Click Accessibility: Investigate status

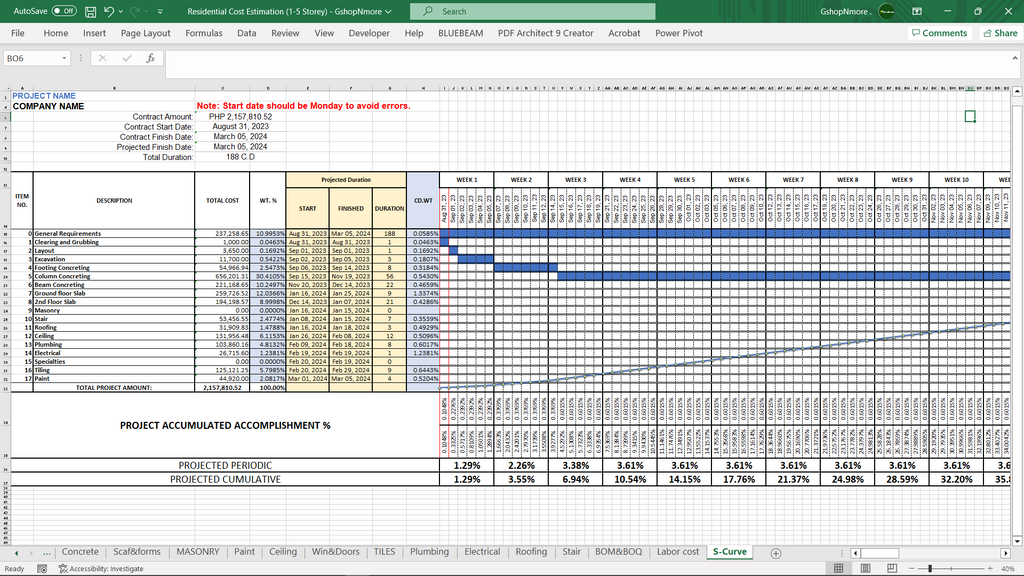[x=101, y=569]
